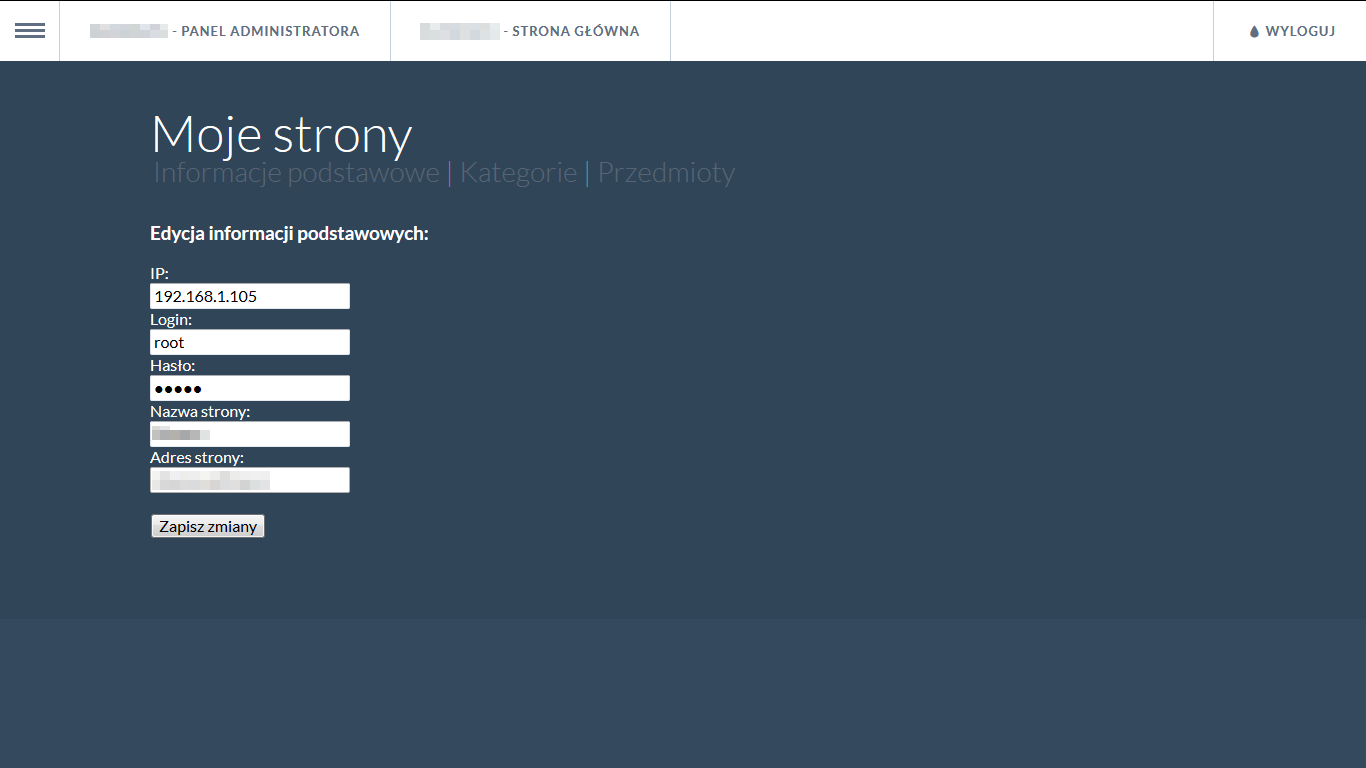Click the Hasło password field
Image resolution: width=1366 pixels, height=768 pixels.
(250, 388)
